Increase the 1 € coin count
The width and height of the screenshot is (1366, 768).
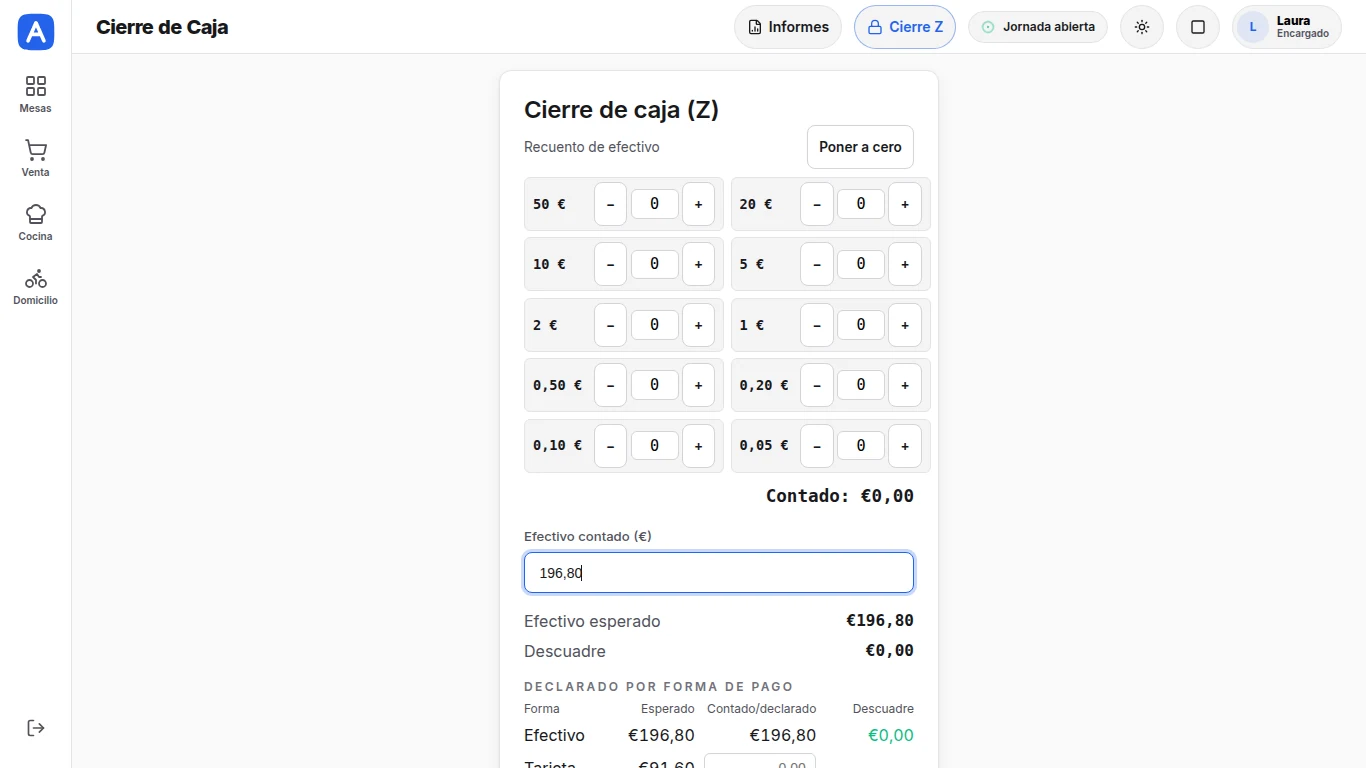pos(905,325)
